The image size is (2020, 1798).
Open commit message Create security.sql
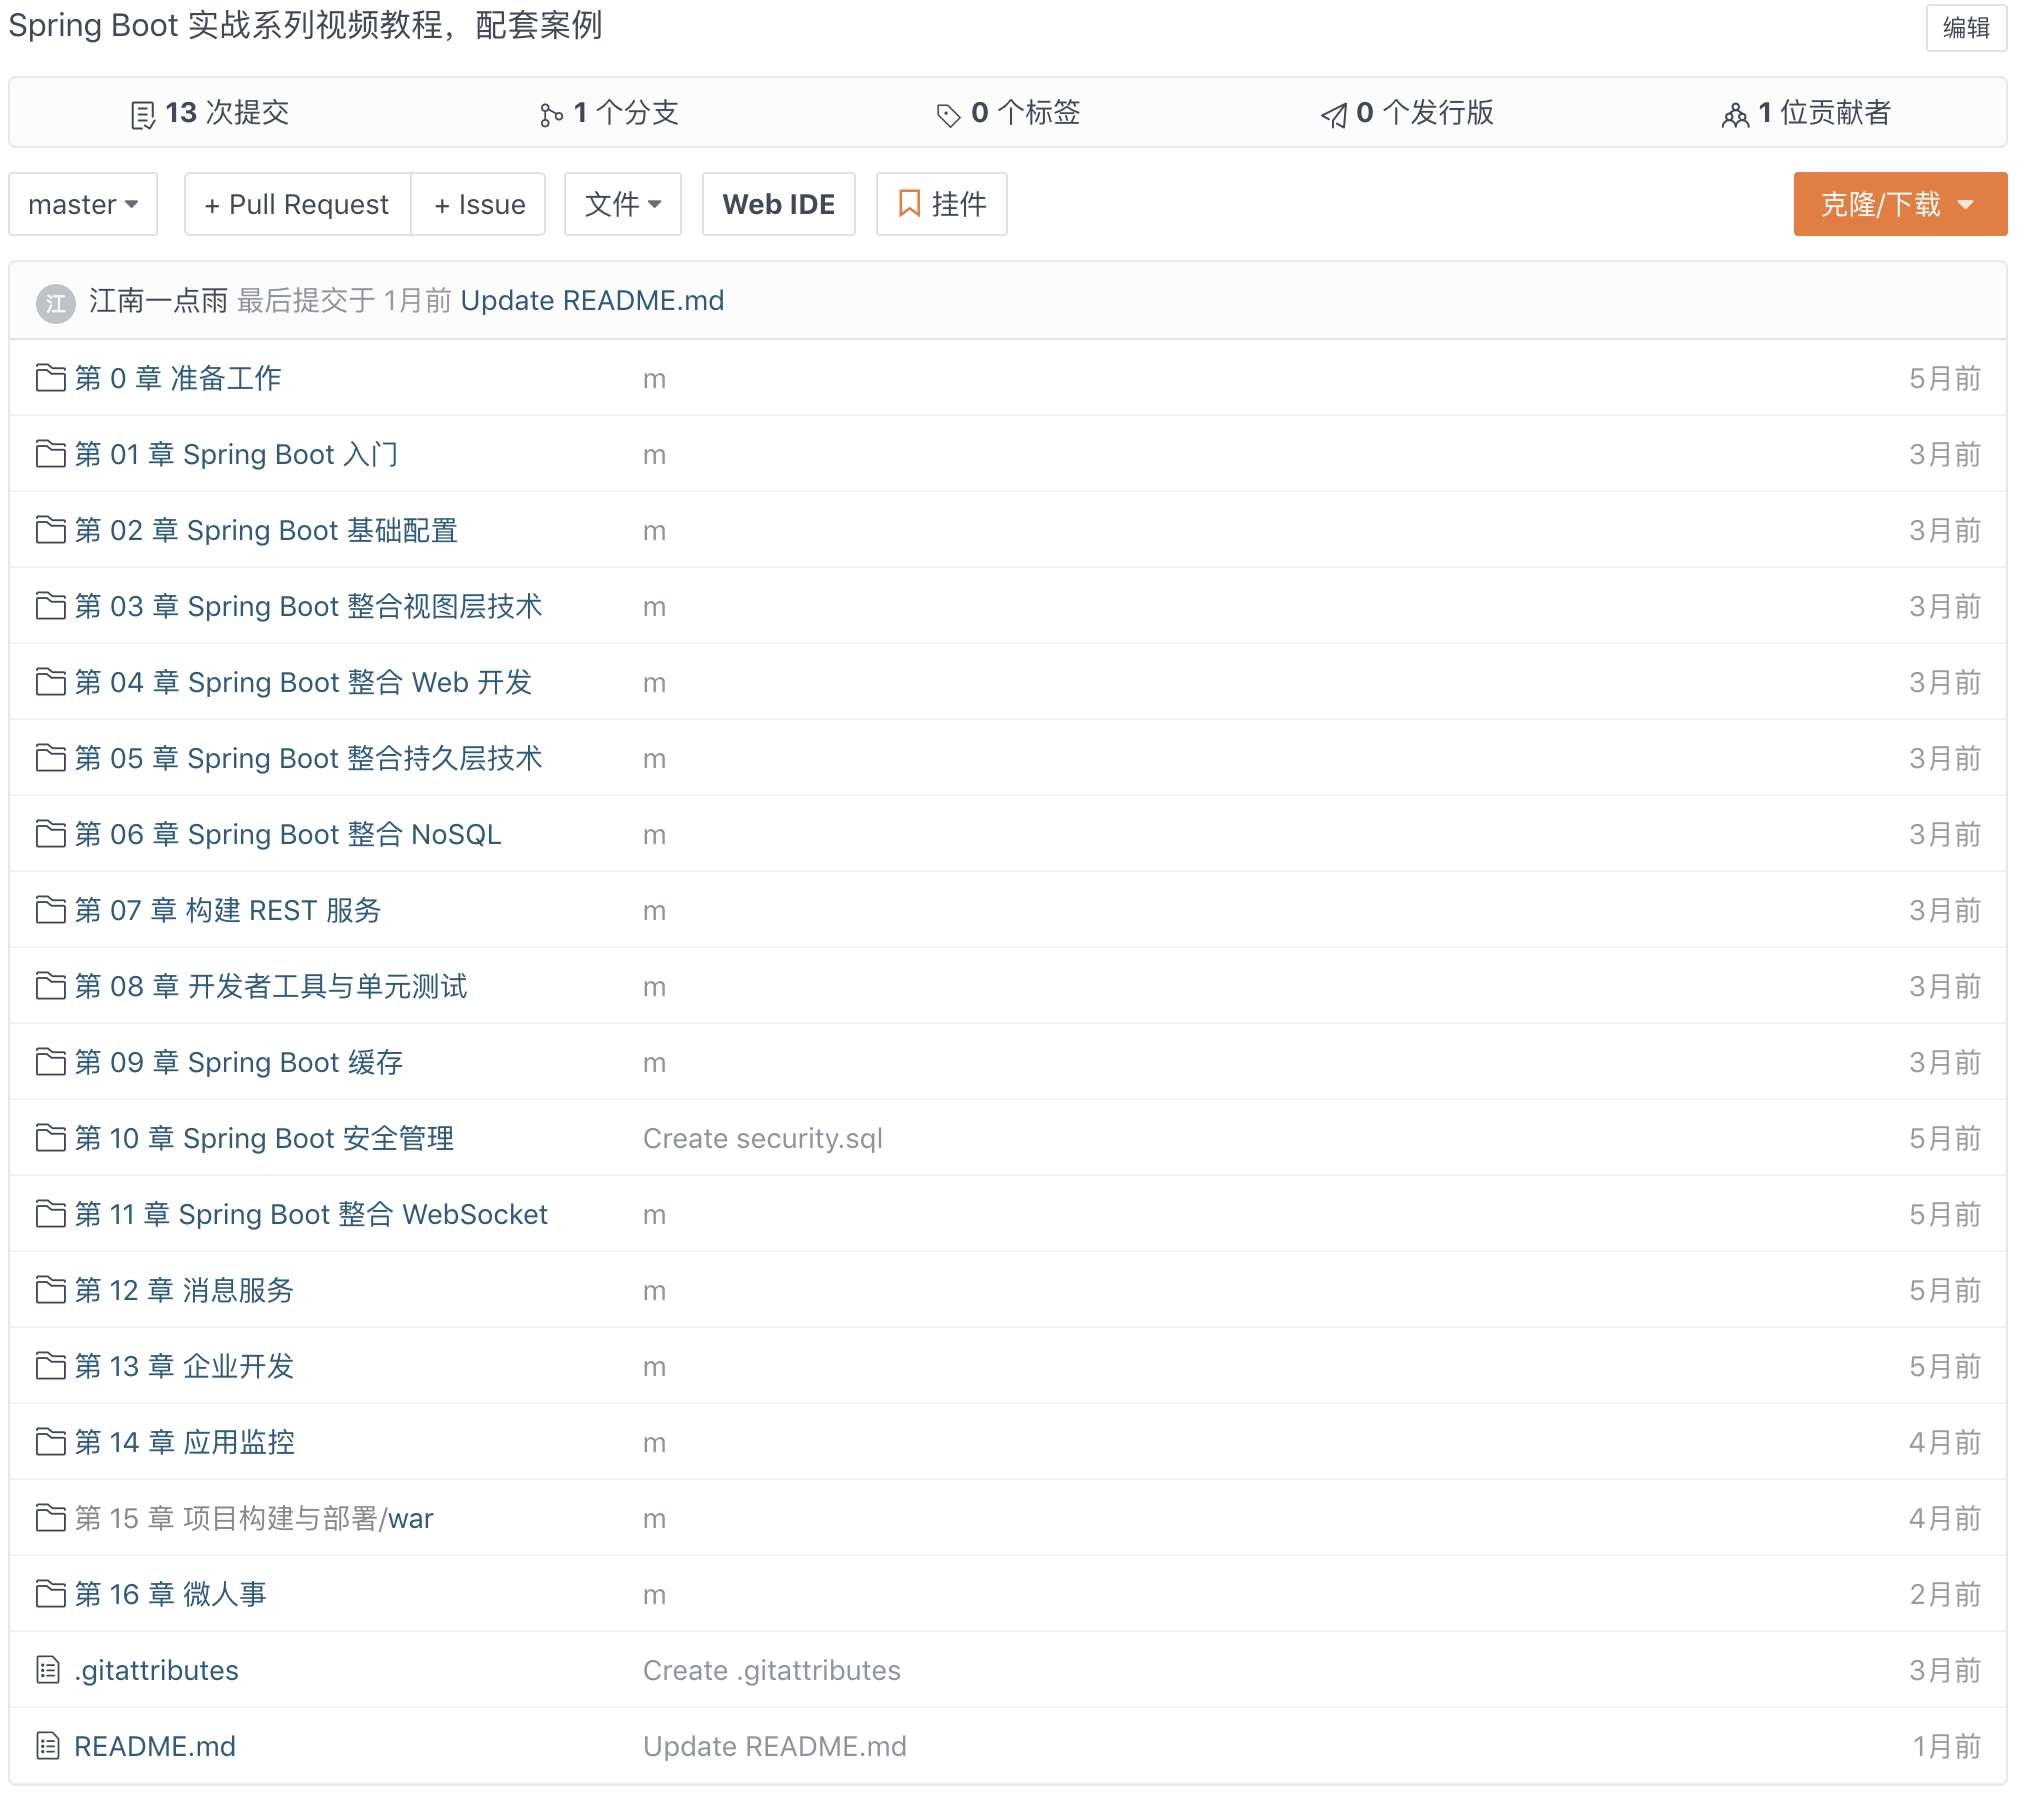tap(763, 1138)
